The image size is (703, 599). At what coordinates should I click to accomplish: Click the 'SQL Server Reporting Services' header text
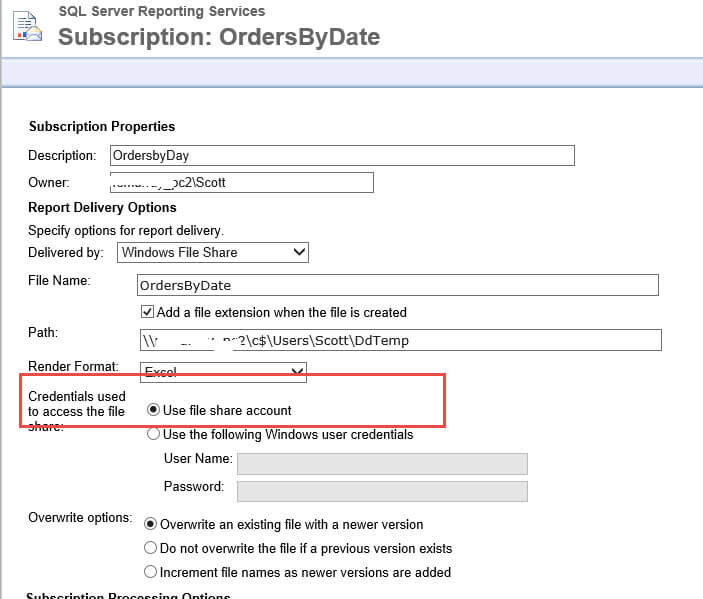click(162, 11)
